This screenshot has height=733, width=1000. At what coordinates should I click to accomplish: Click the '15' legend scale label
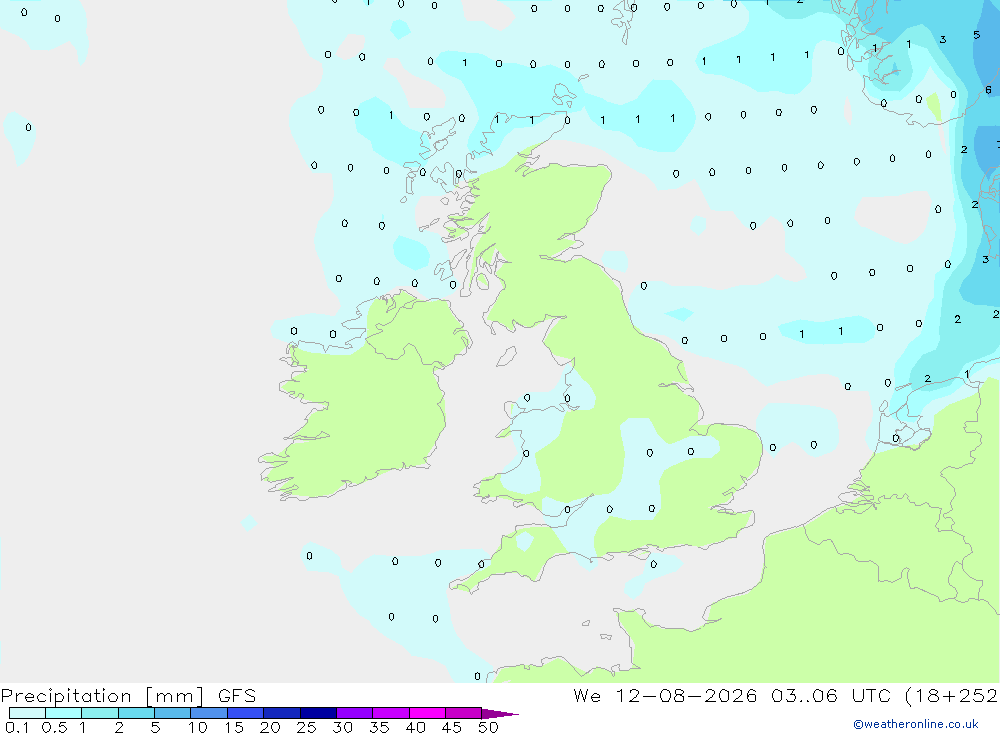pos(234,727)
